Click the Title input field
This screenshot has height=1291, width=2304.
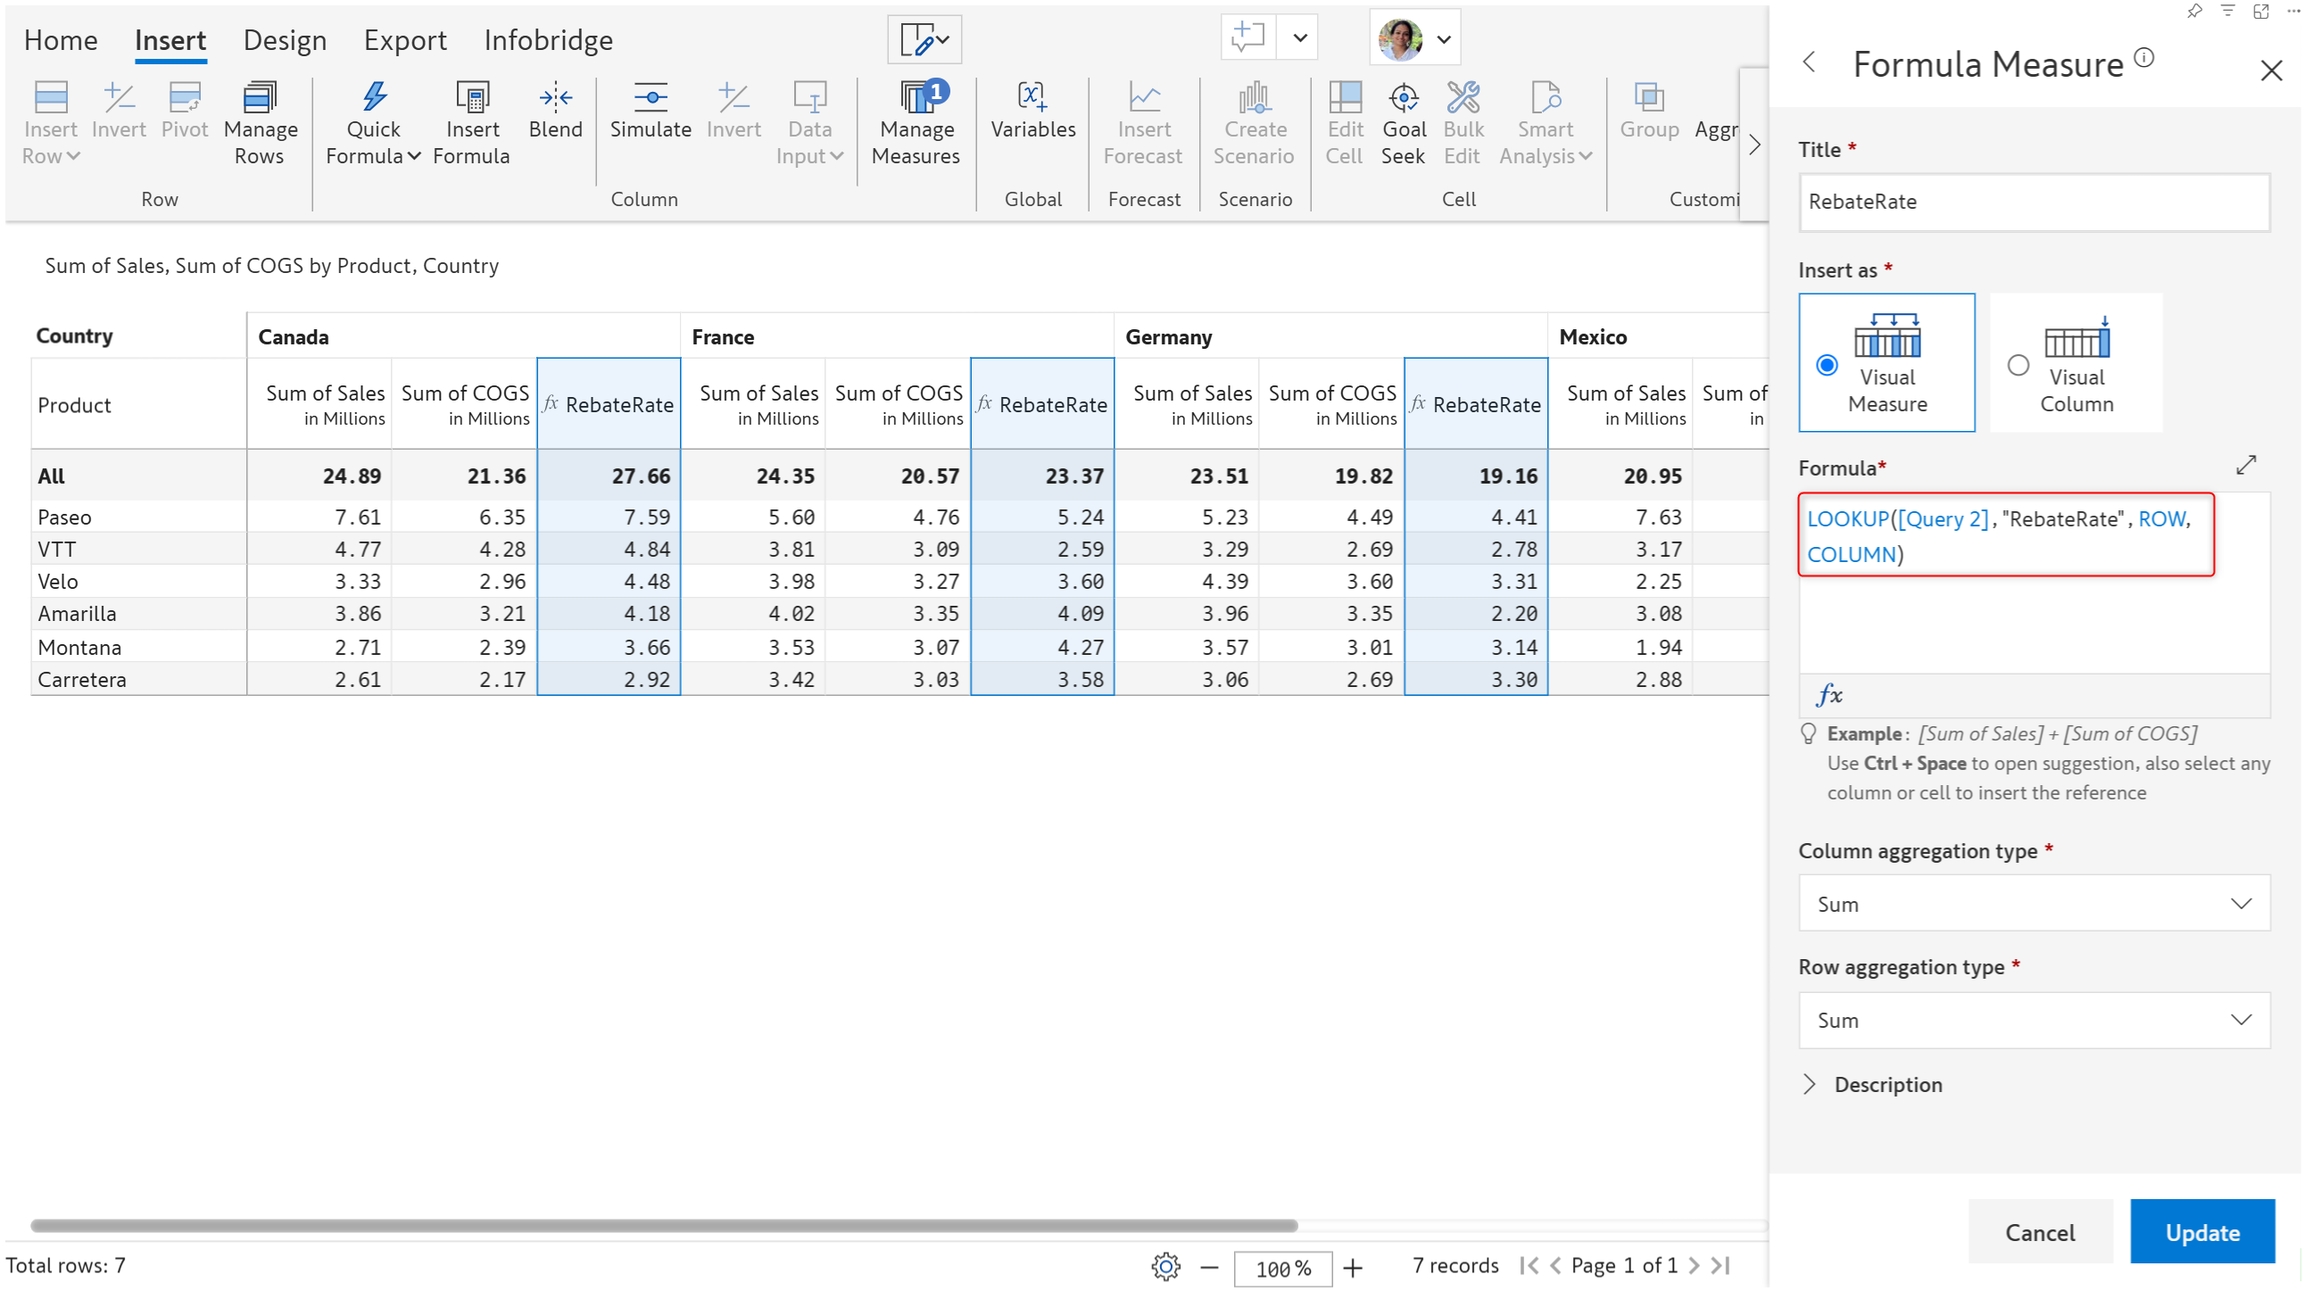[x=2033, y=202]
